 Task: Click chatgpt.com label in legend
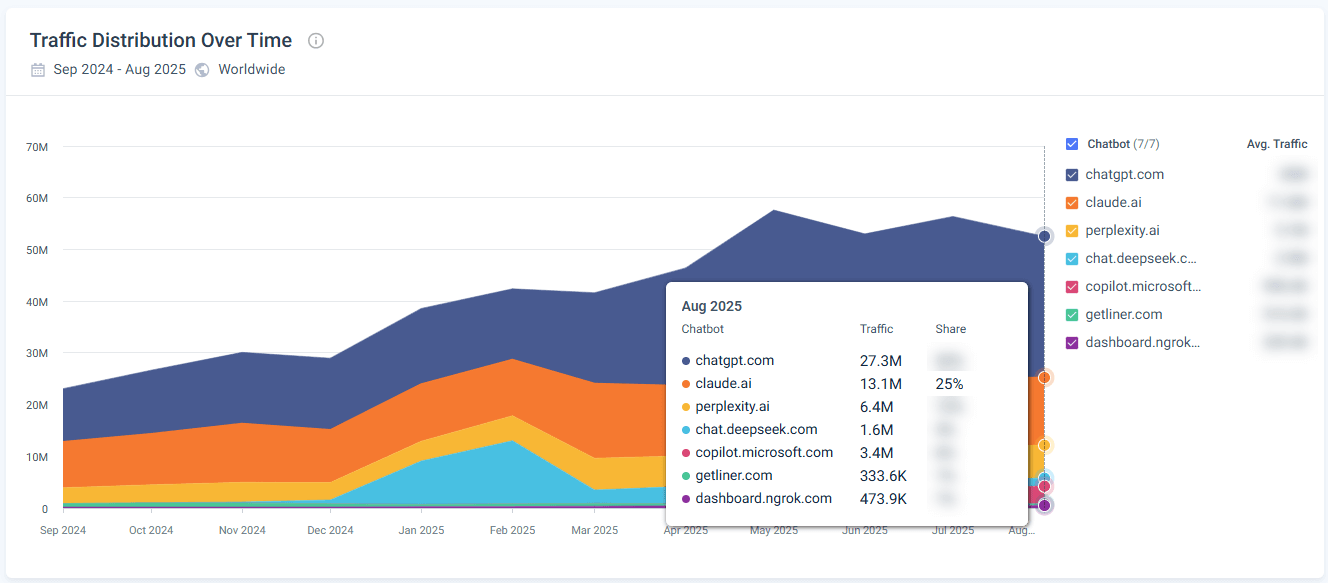1125,175
